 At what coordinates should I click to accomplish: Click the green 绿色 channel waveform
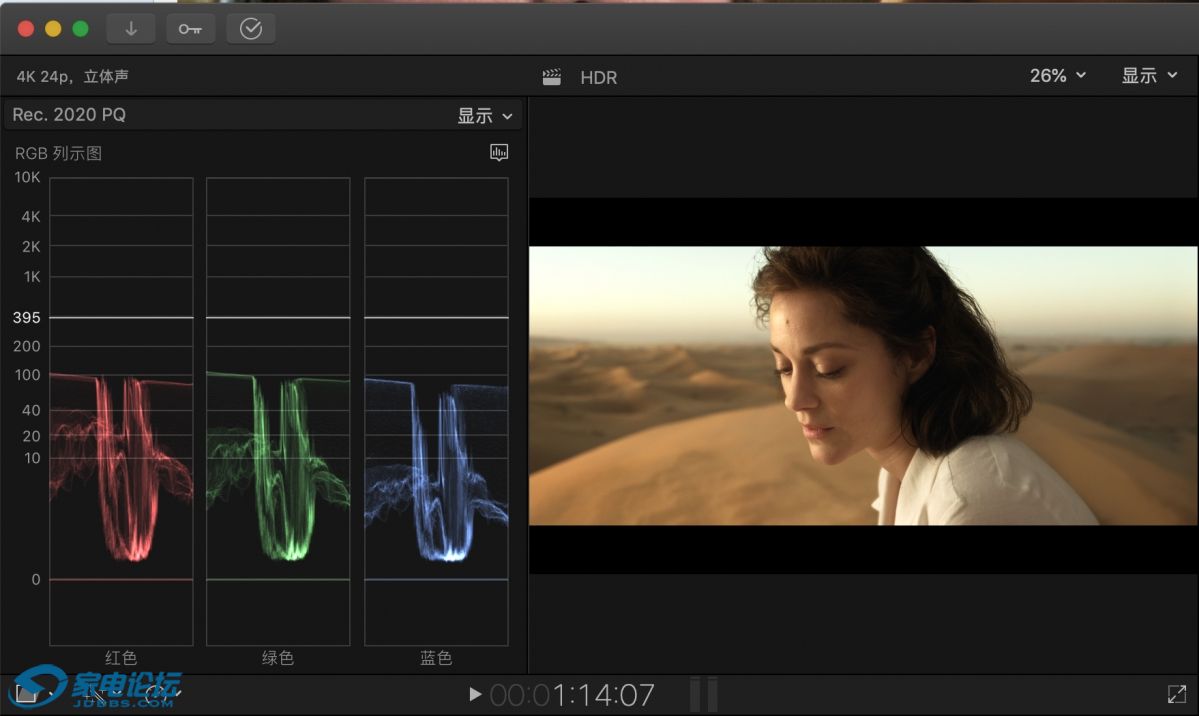click(x=278, y=460)
